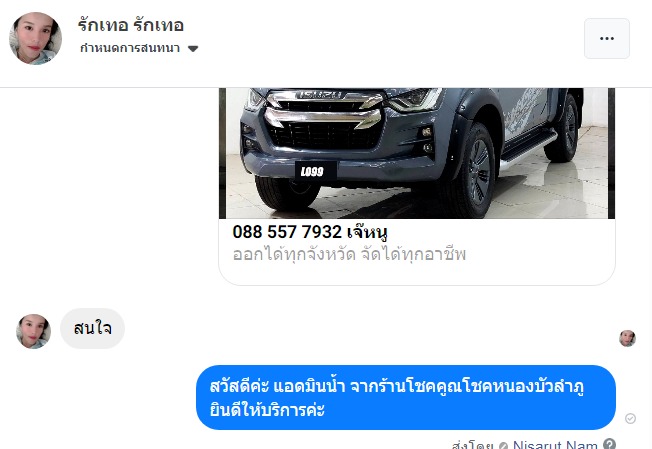The height and width of the screenshot is (449, 652).
Task: Click the Isuzu grille logo in the photo
Action: [x=319, y=95]
